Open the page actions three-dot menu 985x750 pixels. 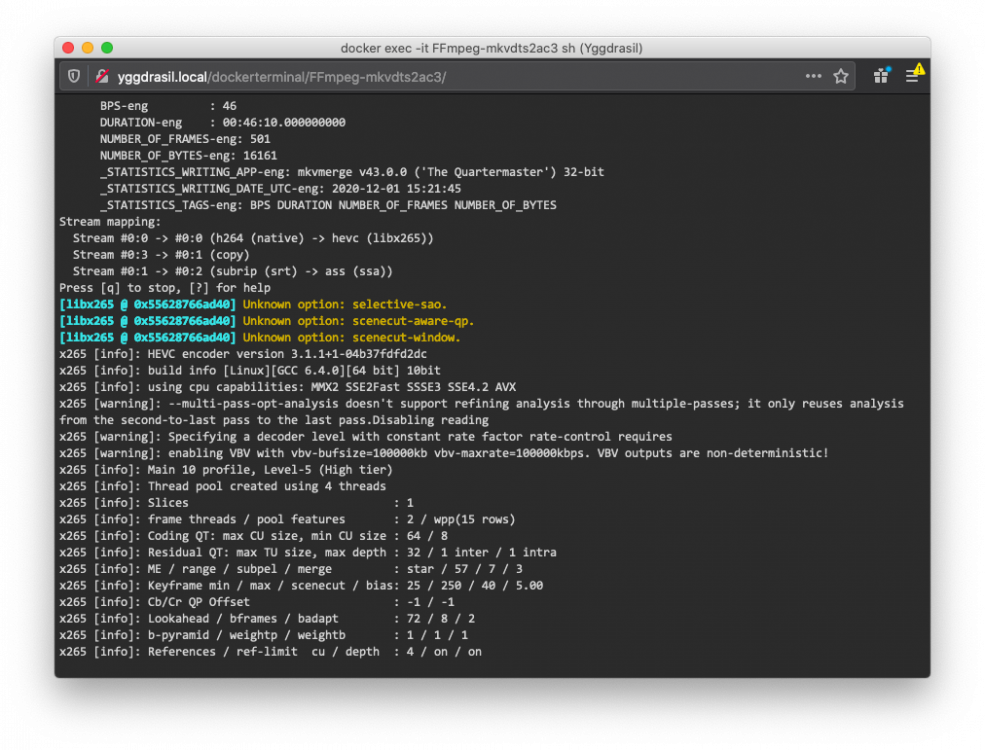(814, 76)
